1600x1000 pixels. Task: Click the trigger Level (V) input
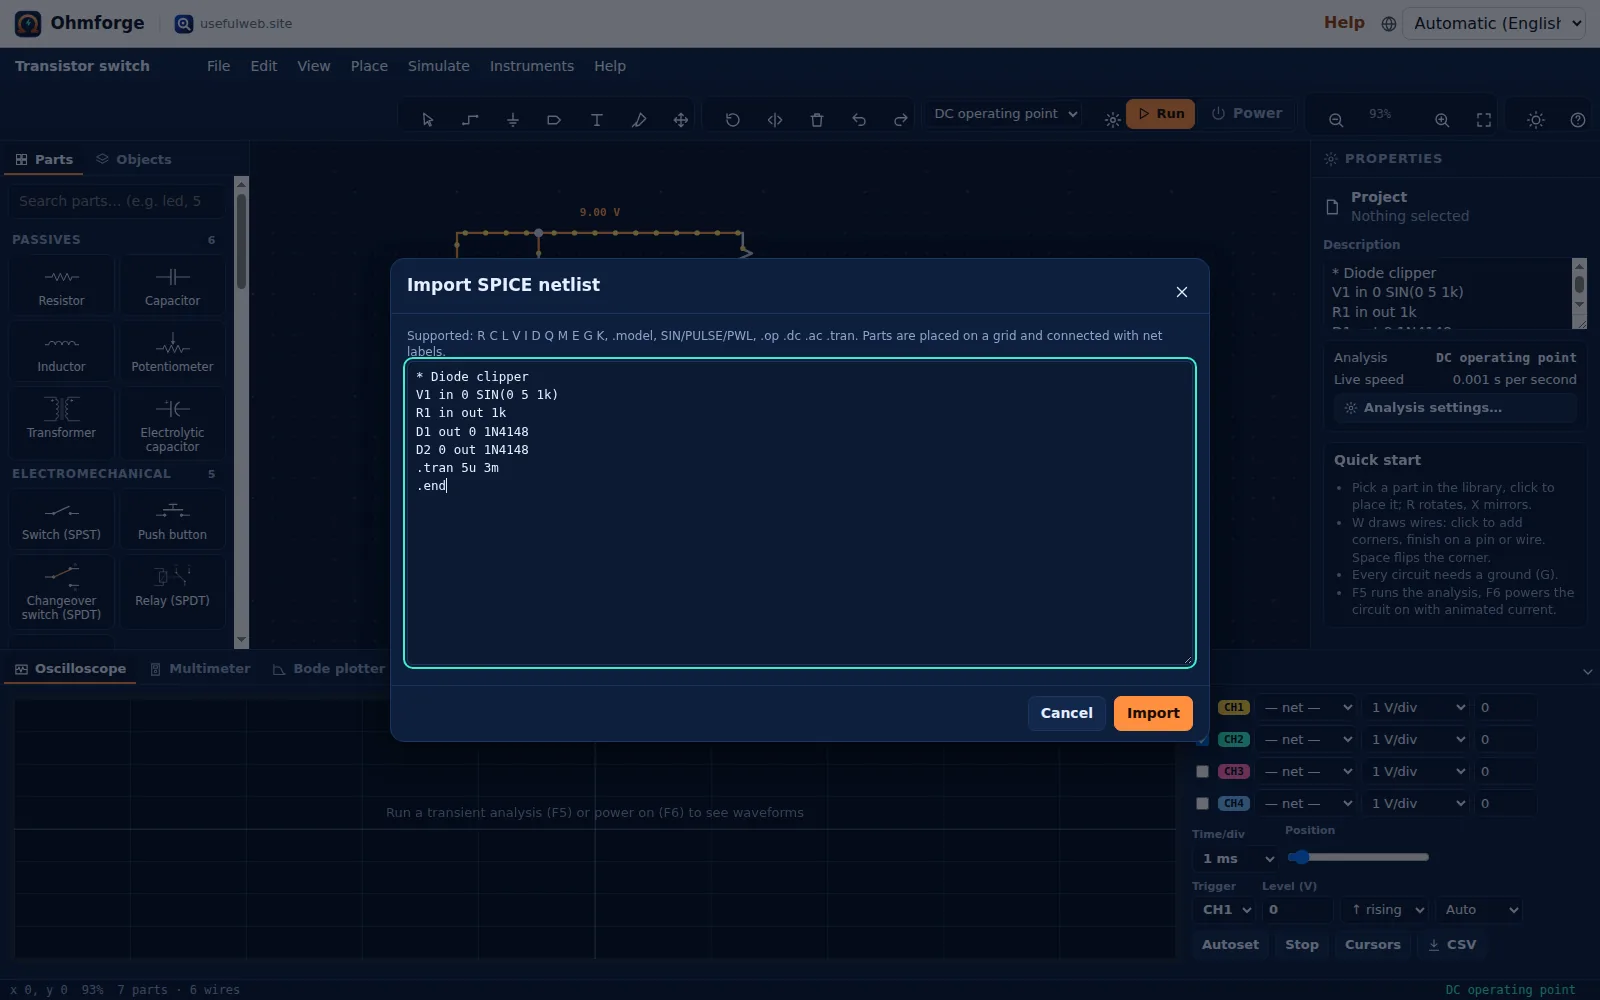click(x=1297, y=909)
